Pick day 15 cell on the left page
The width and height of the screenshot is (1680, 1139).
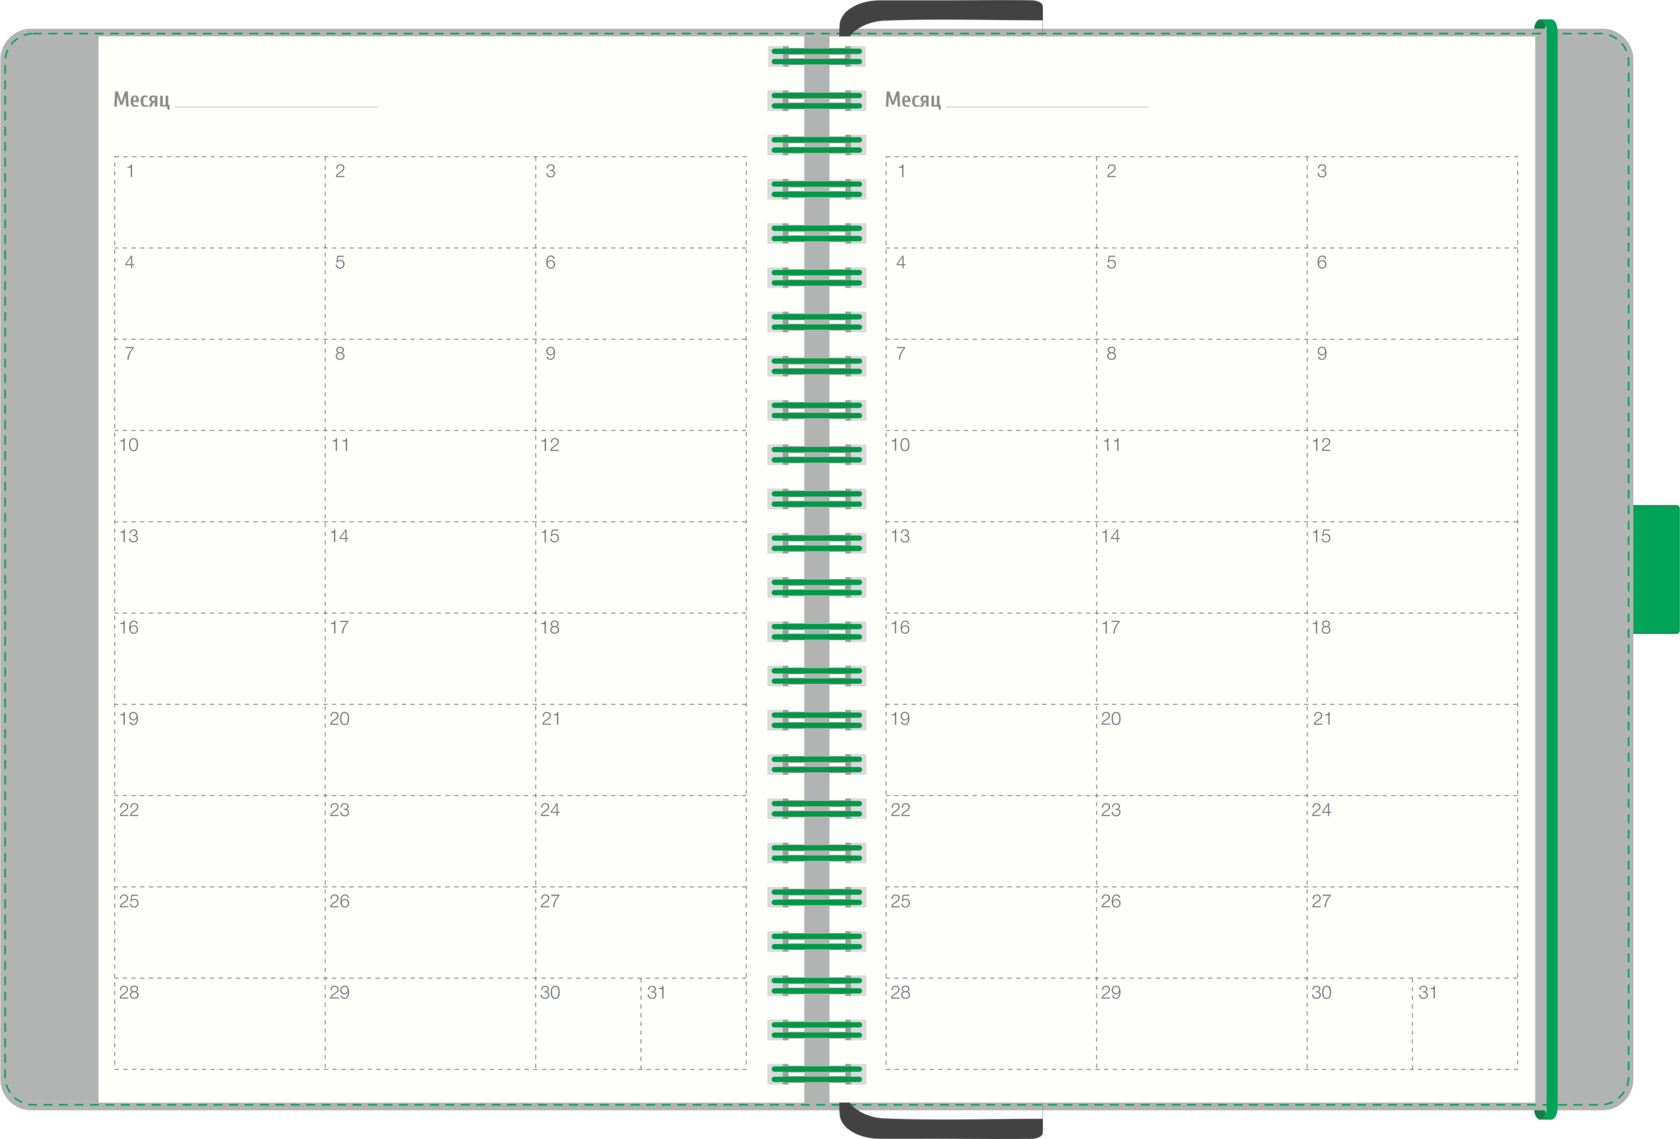coord(641,567)
